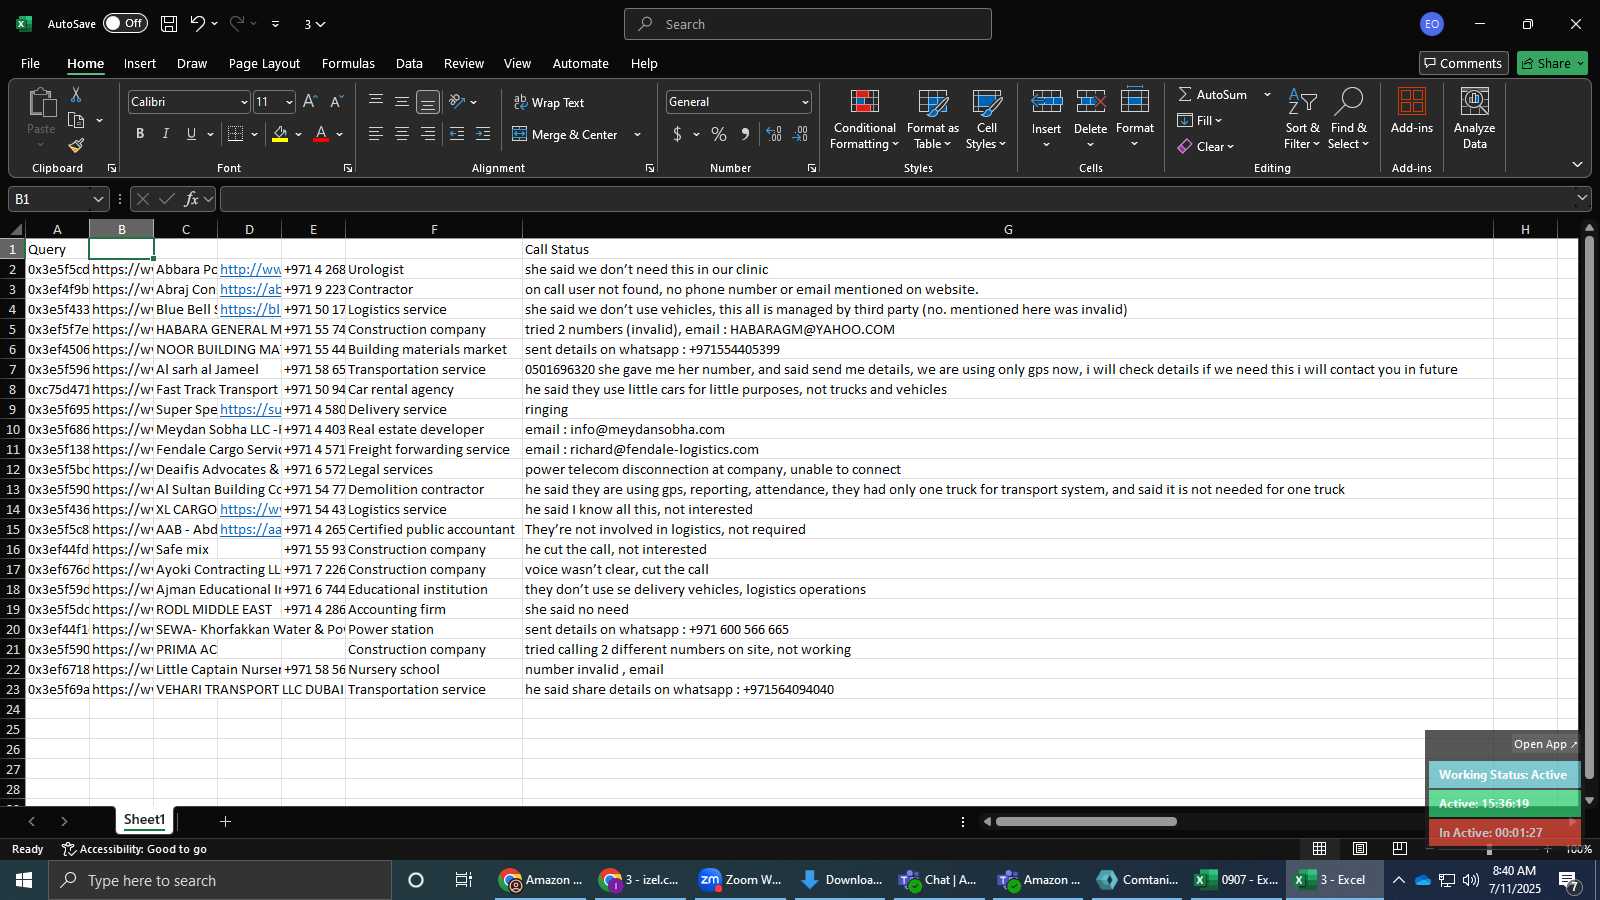This screenshot has width=1600, height=900.
Task: Click the Cut scissors icon
Action: point(76,94)
